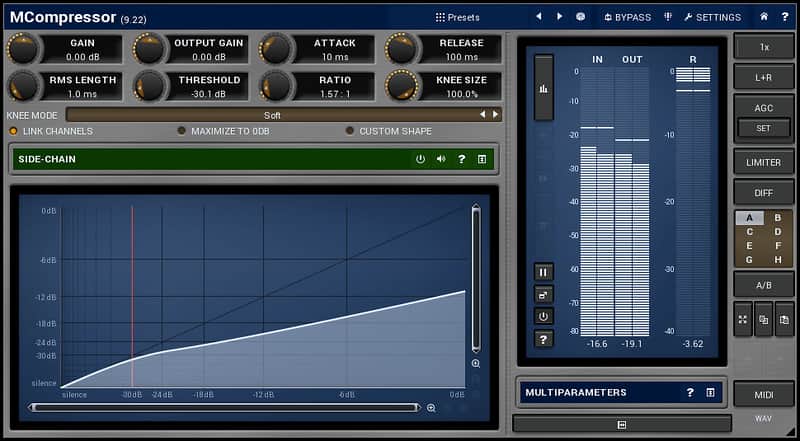Select previous knee mode with left arrow

pos(483,115)
